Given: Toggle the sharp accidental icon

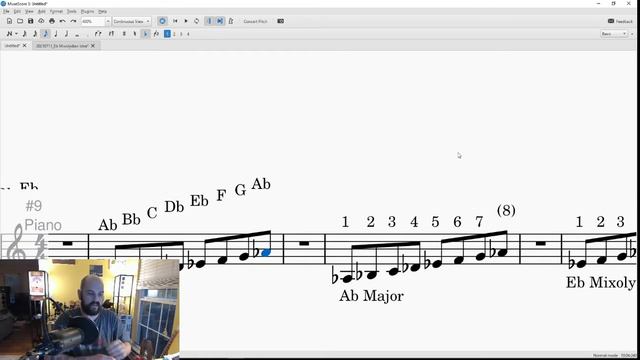Looking at the screenshot, I should [x=124, y=34].
